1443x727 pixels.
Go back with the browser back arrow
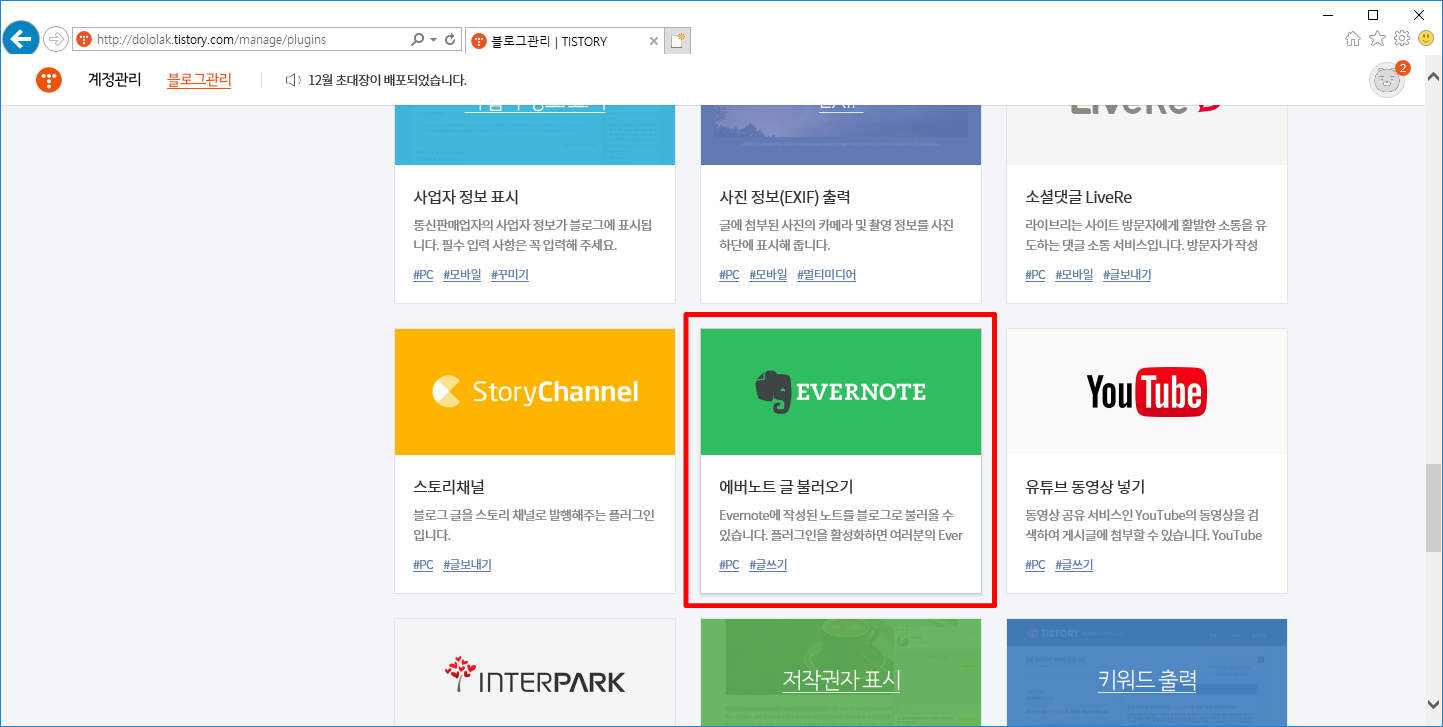click(x=21, y=39)
